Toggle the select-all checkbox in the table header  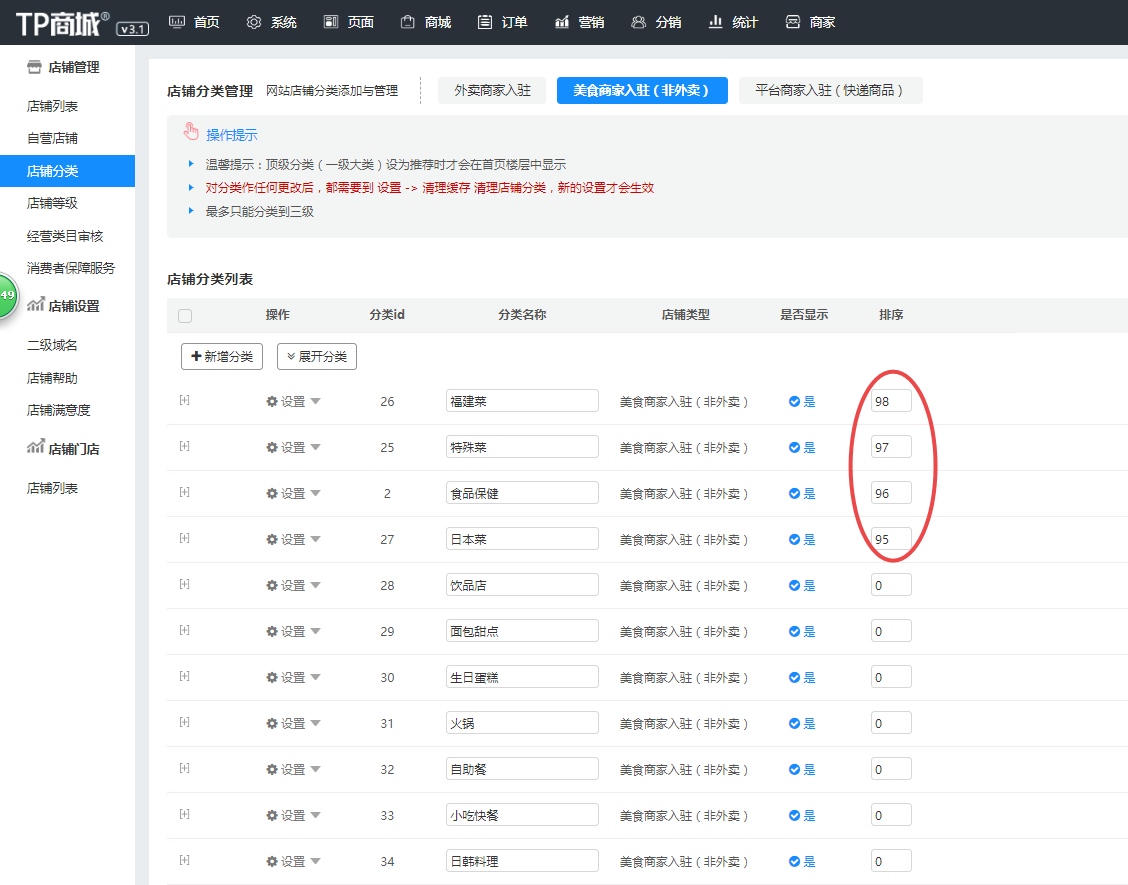pos(185,316)
